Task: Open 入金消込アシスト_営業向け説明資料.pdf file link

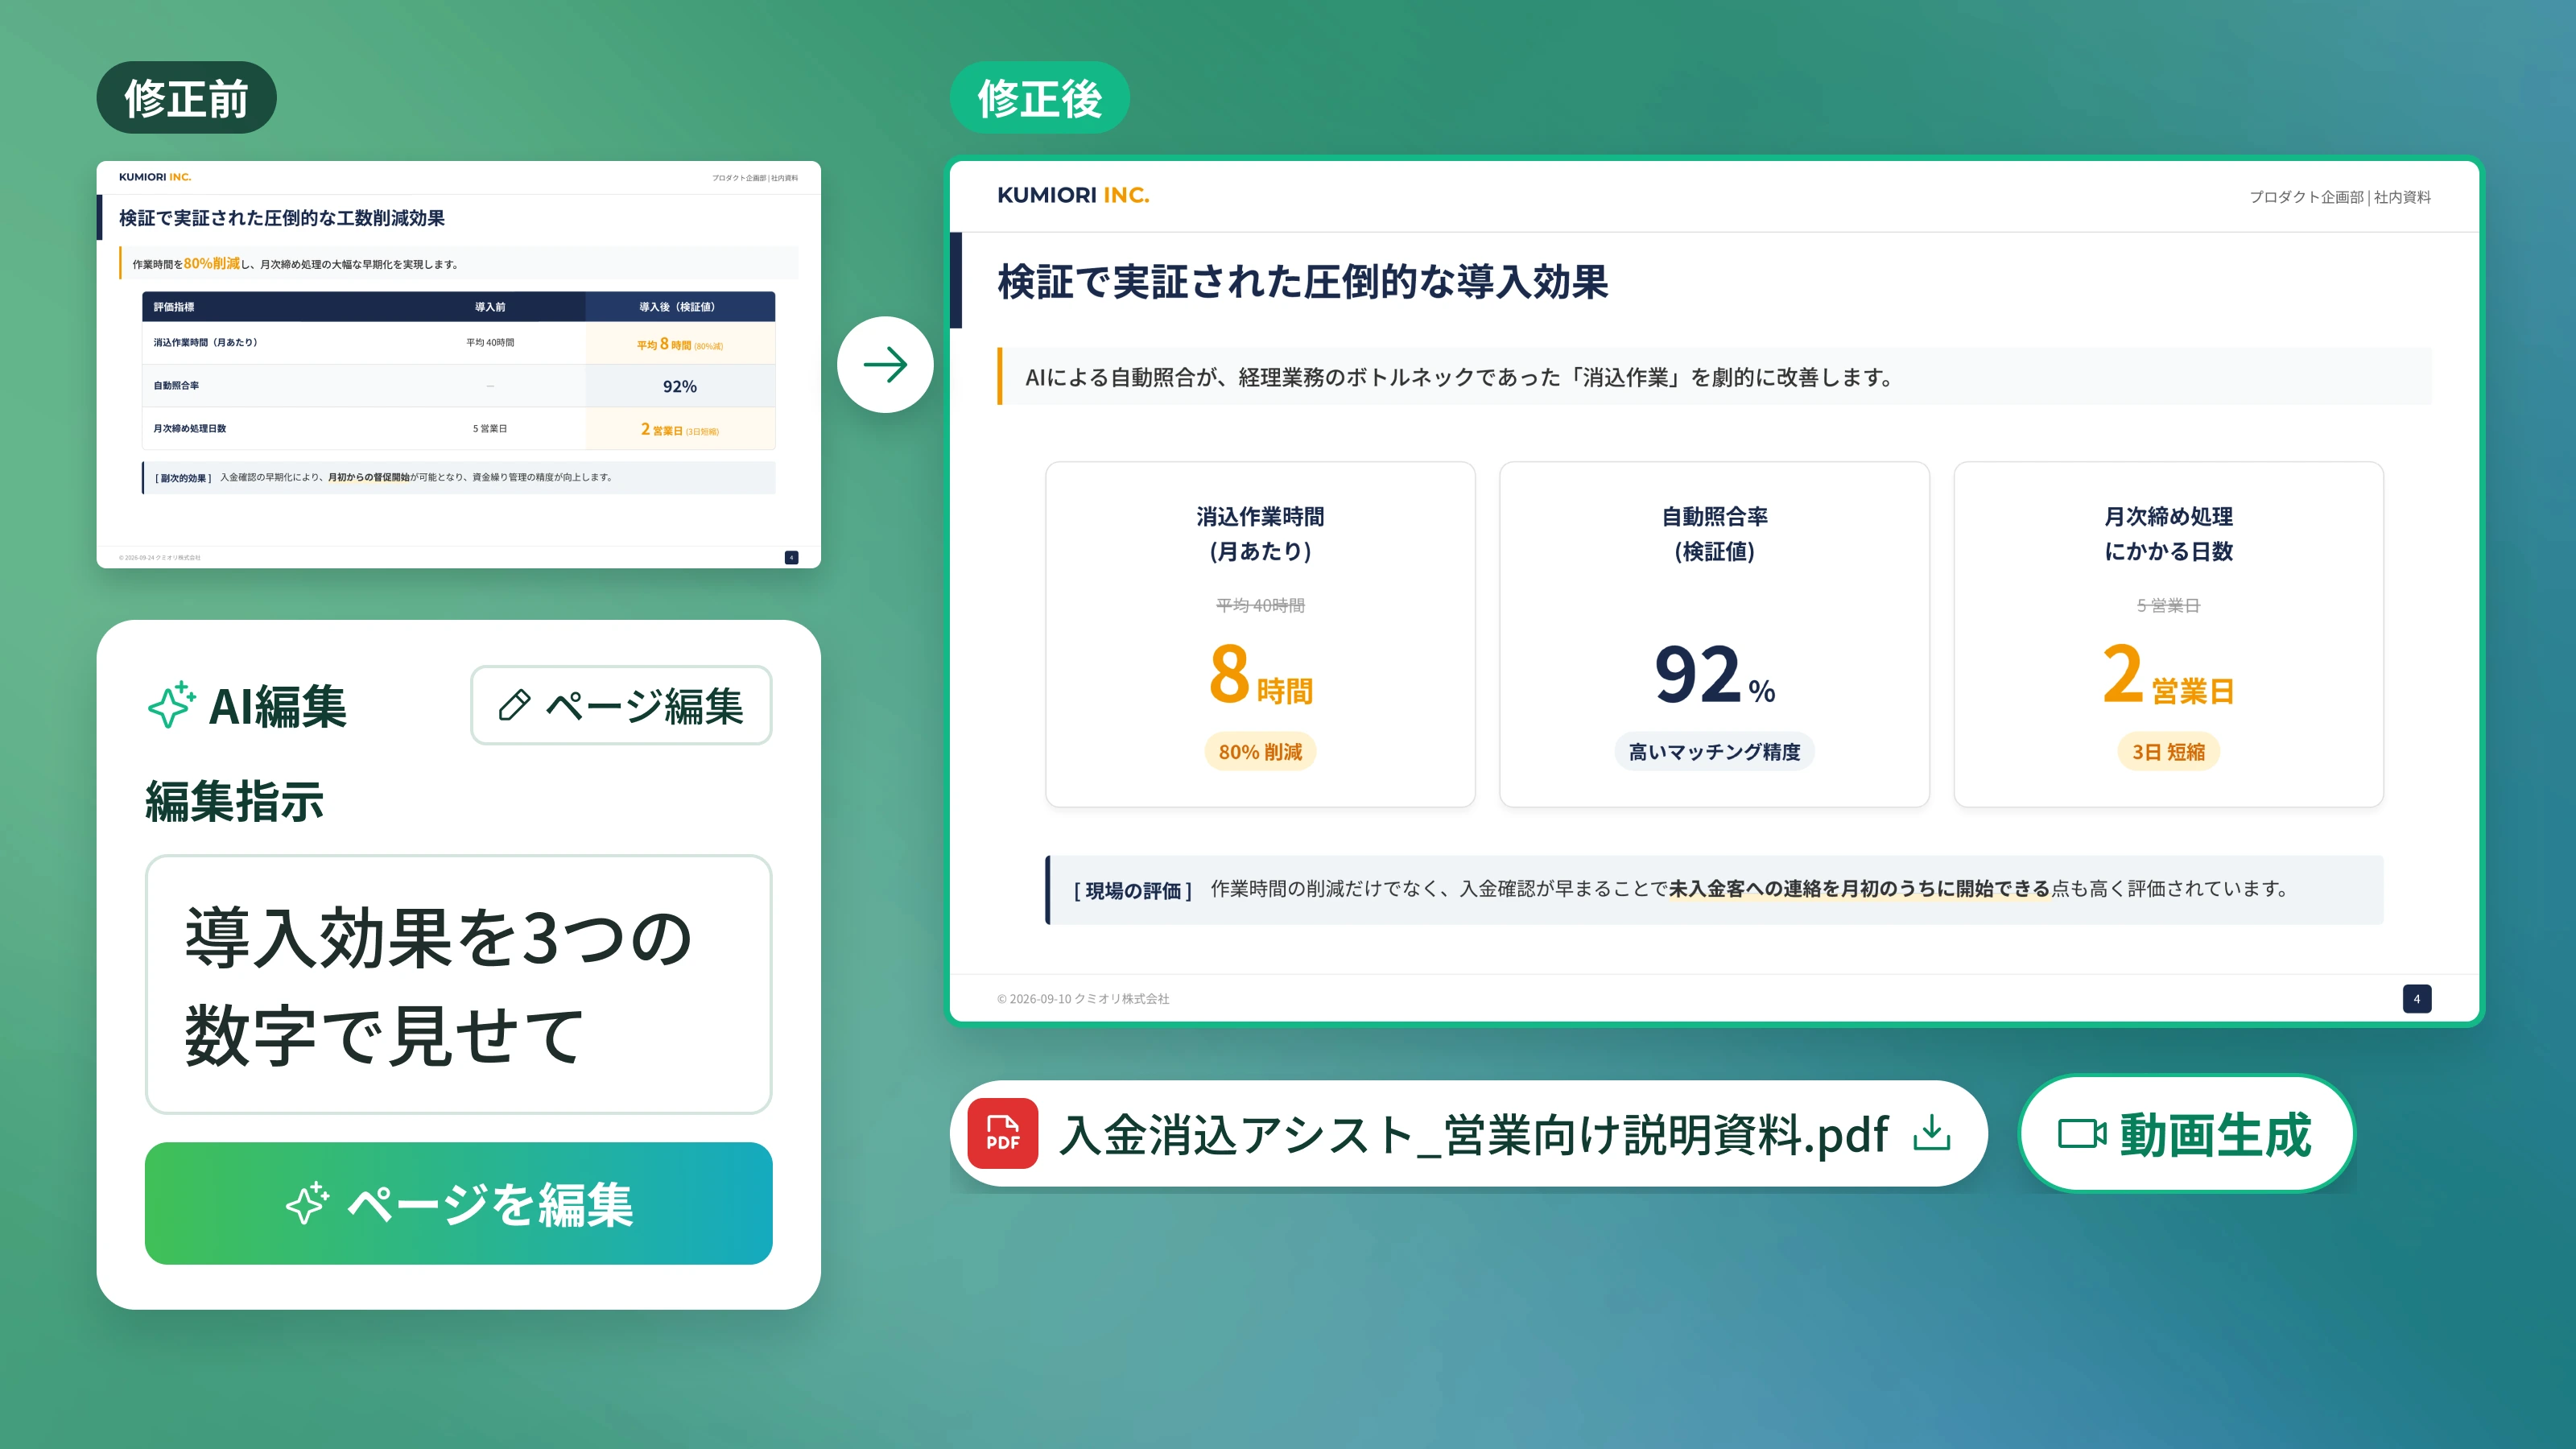Action: [1468, 1133]
